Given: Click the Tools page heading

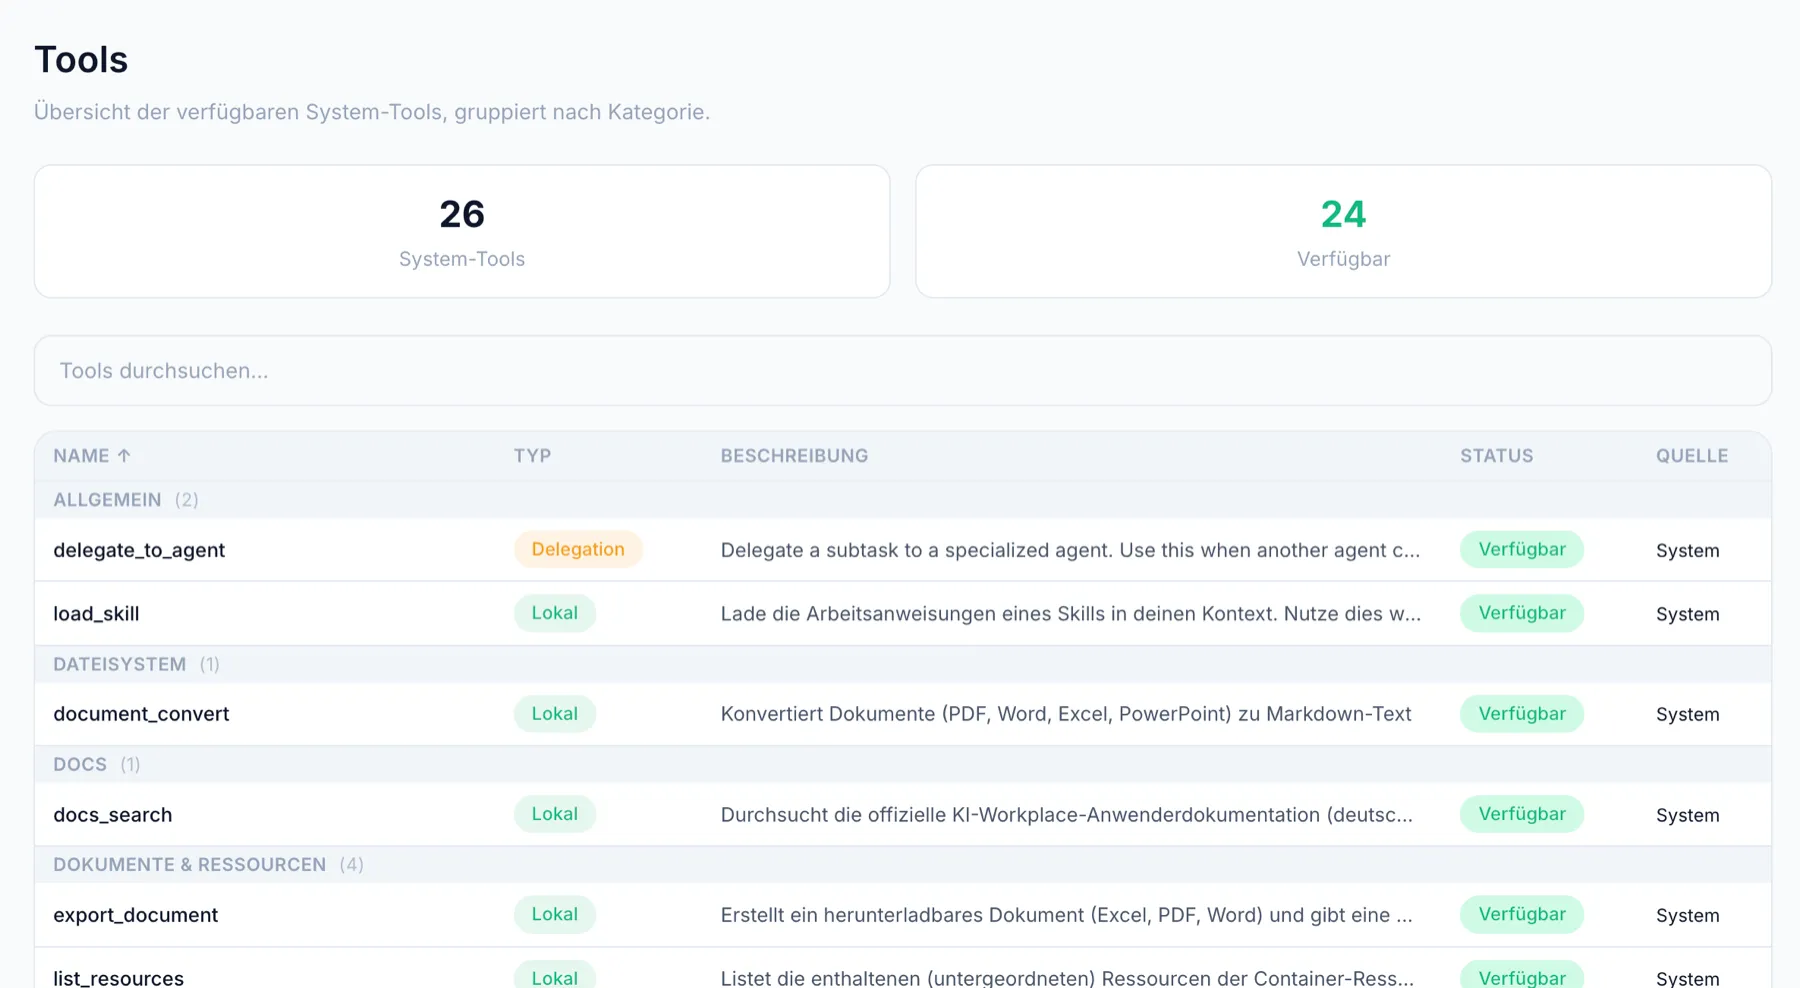Looking at the screenshot, I should (x=81, y=60).
